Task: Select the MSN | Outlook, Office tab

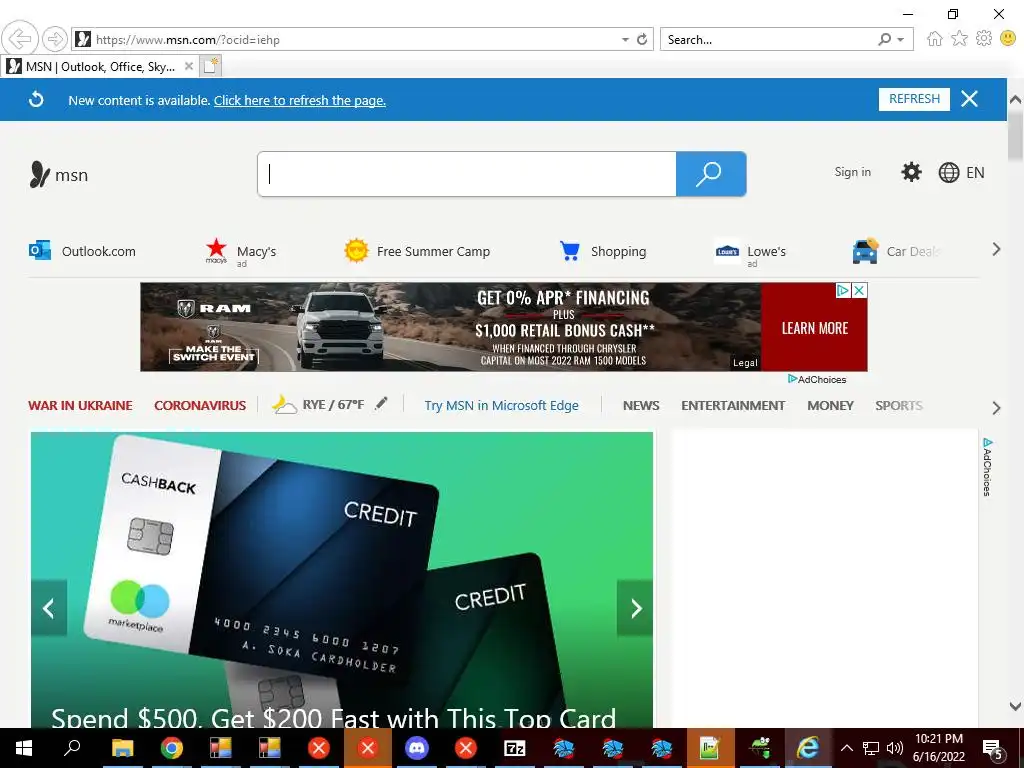Action: pyautogui.click(x=100, y=67)
